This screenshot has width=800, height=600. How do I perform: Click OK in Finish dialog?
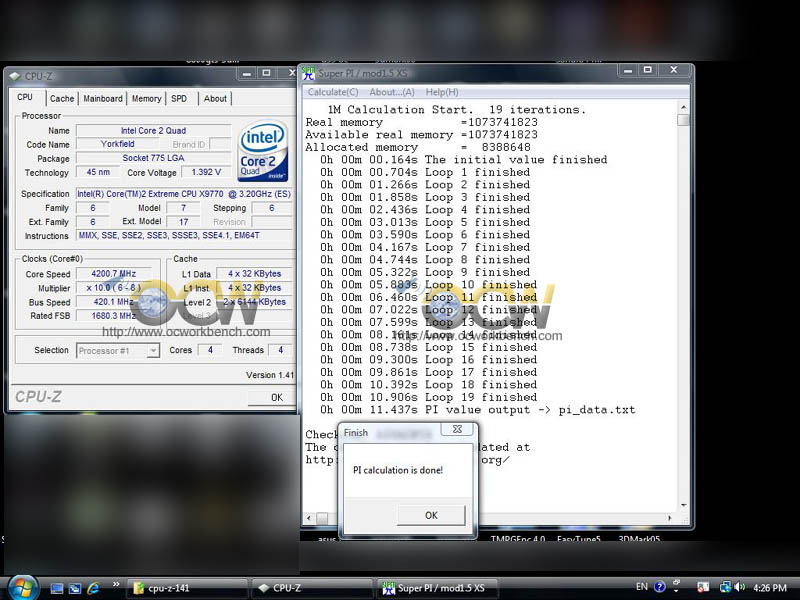pyautogui.click(x=431, y=515)
